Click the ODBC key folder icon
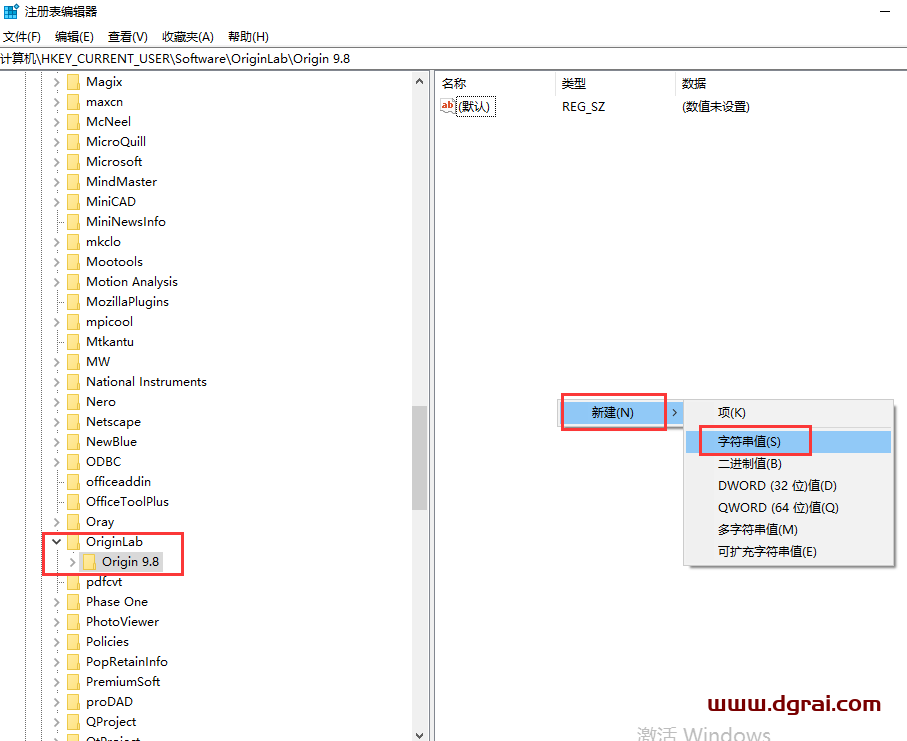The height and width of the screenshot is (741, 907). click(x=73, y=461)
